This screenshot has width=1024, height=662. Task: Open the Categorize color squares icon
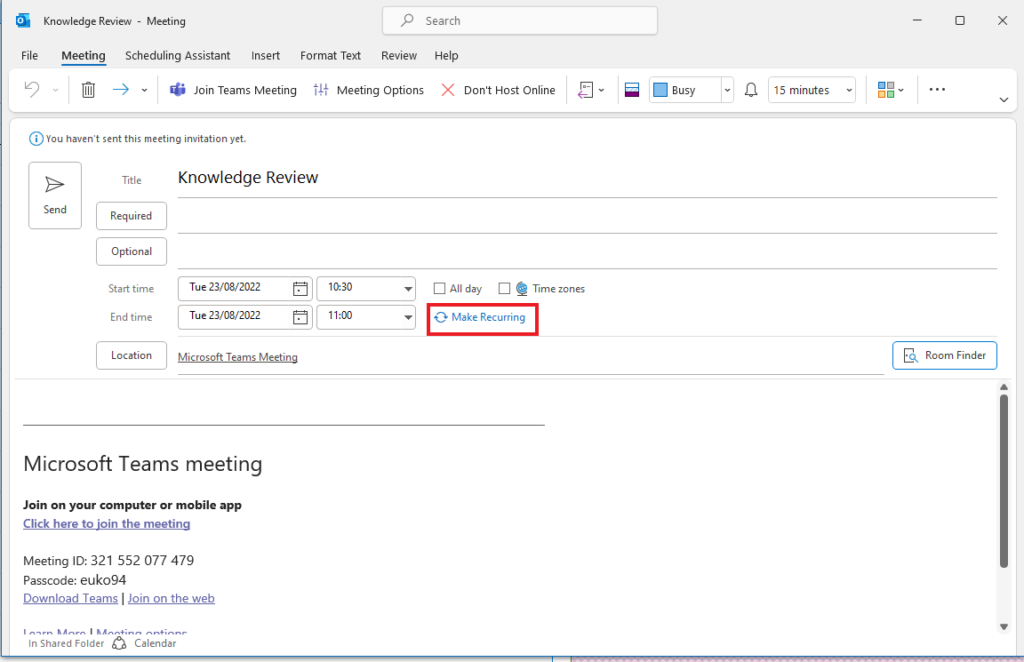click(x=891, y=90)
